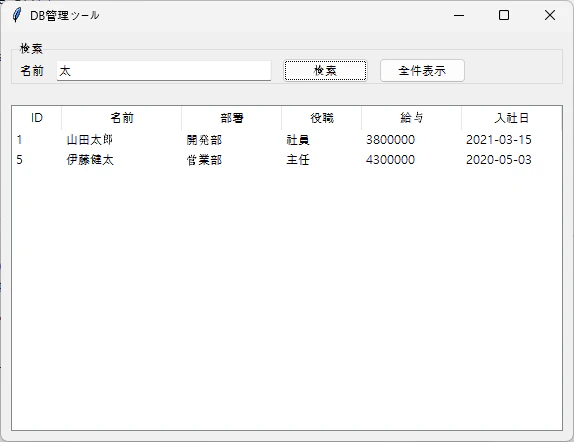The image size is (574, 442).
Task: Sort by the 名前 column header
Action: [122, 118]
